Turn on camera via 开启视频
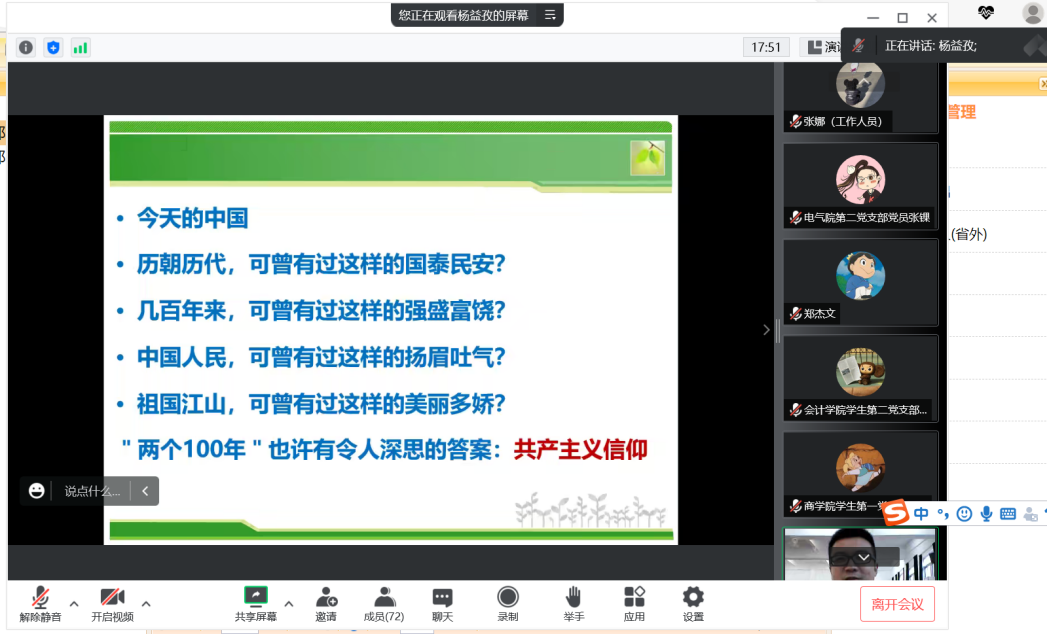The height and width of the screenshot is (634, 1047). [112, 604]
